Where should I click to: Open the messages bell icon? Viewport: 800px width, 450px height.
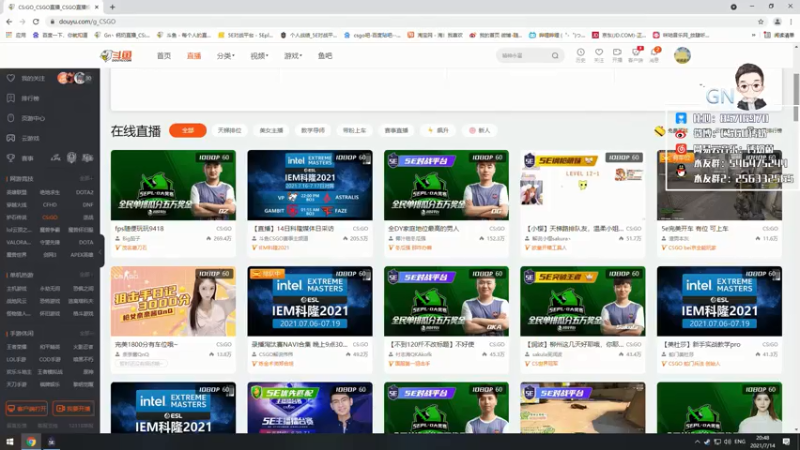[x=654, y=53]
